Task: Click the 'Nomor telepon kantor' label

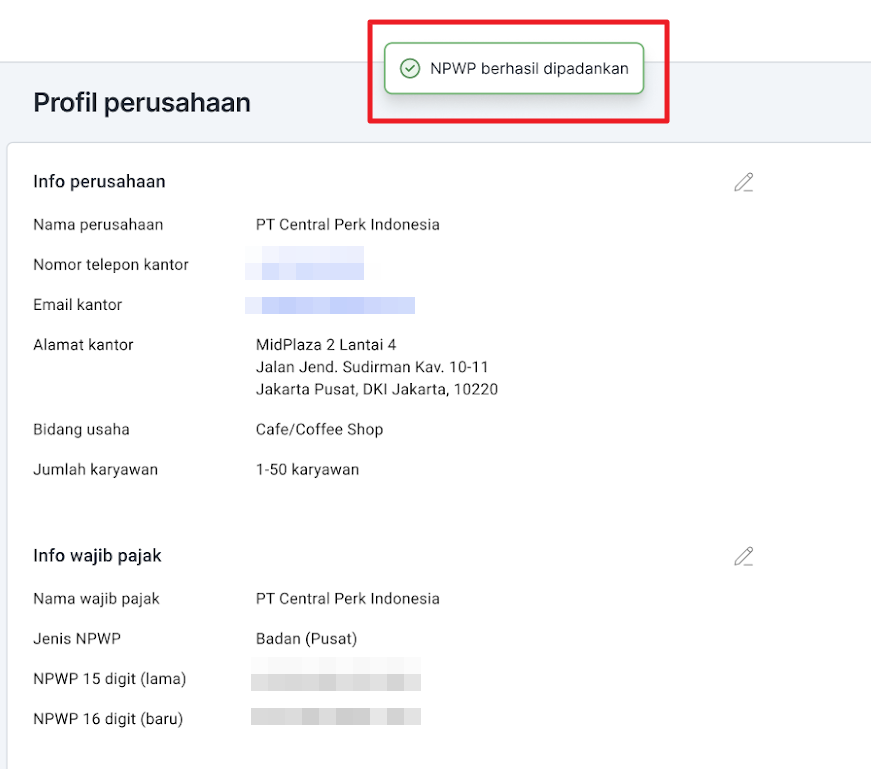Action: pos(111,264)
